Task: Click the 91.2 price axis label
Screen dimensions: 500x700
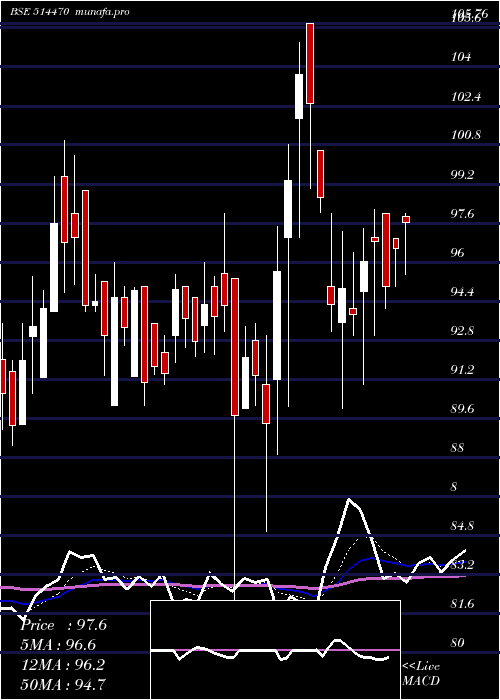Action: tap(464, 370)
